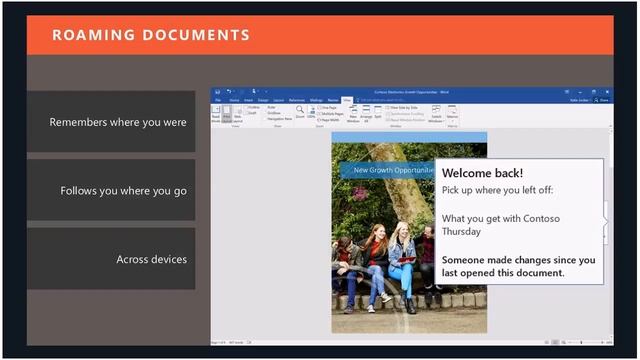Click Arrange All in the ribbon
The image size is (640, 360).
[366, 114]
